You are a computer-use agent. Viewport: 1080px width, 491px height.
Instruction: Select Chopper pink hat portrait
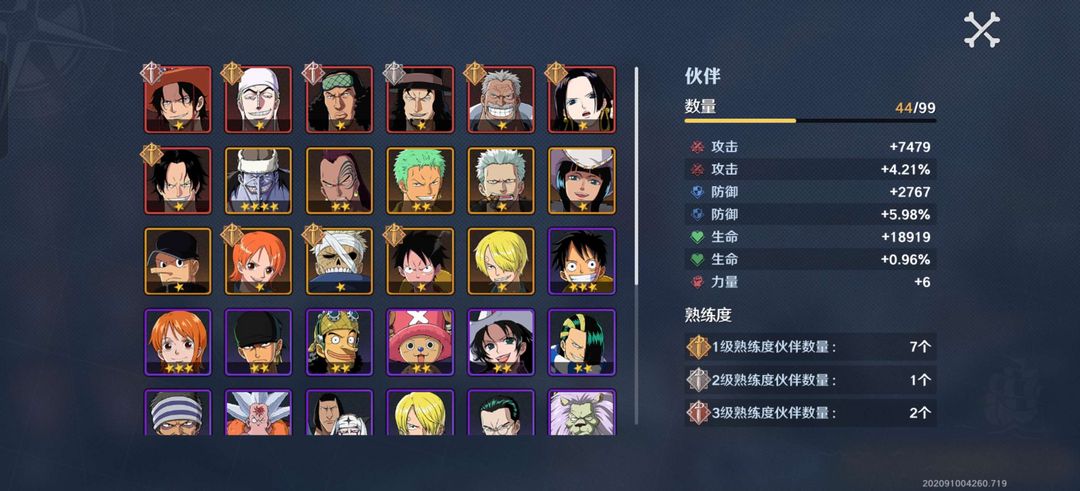coord(420,342)
